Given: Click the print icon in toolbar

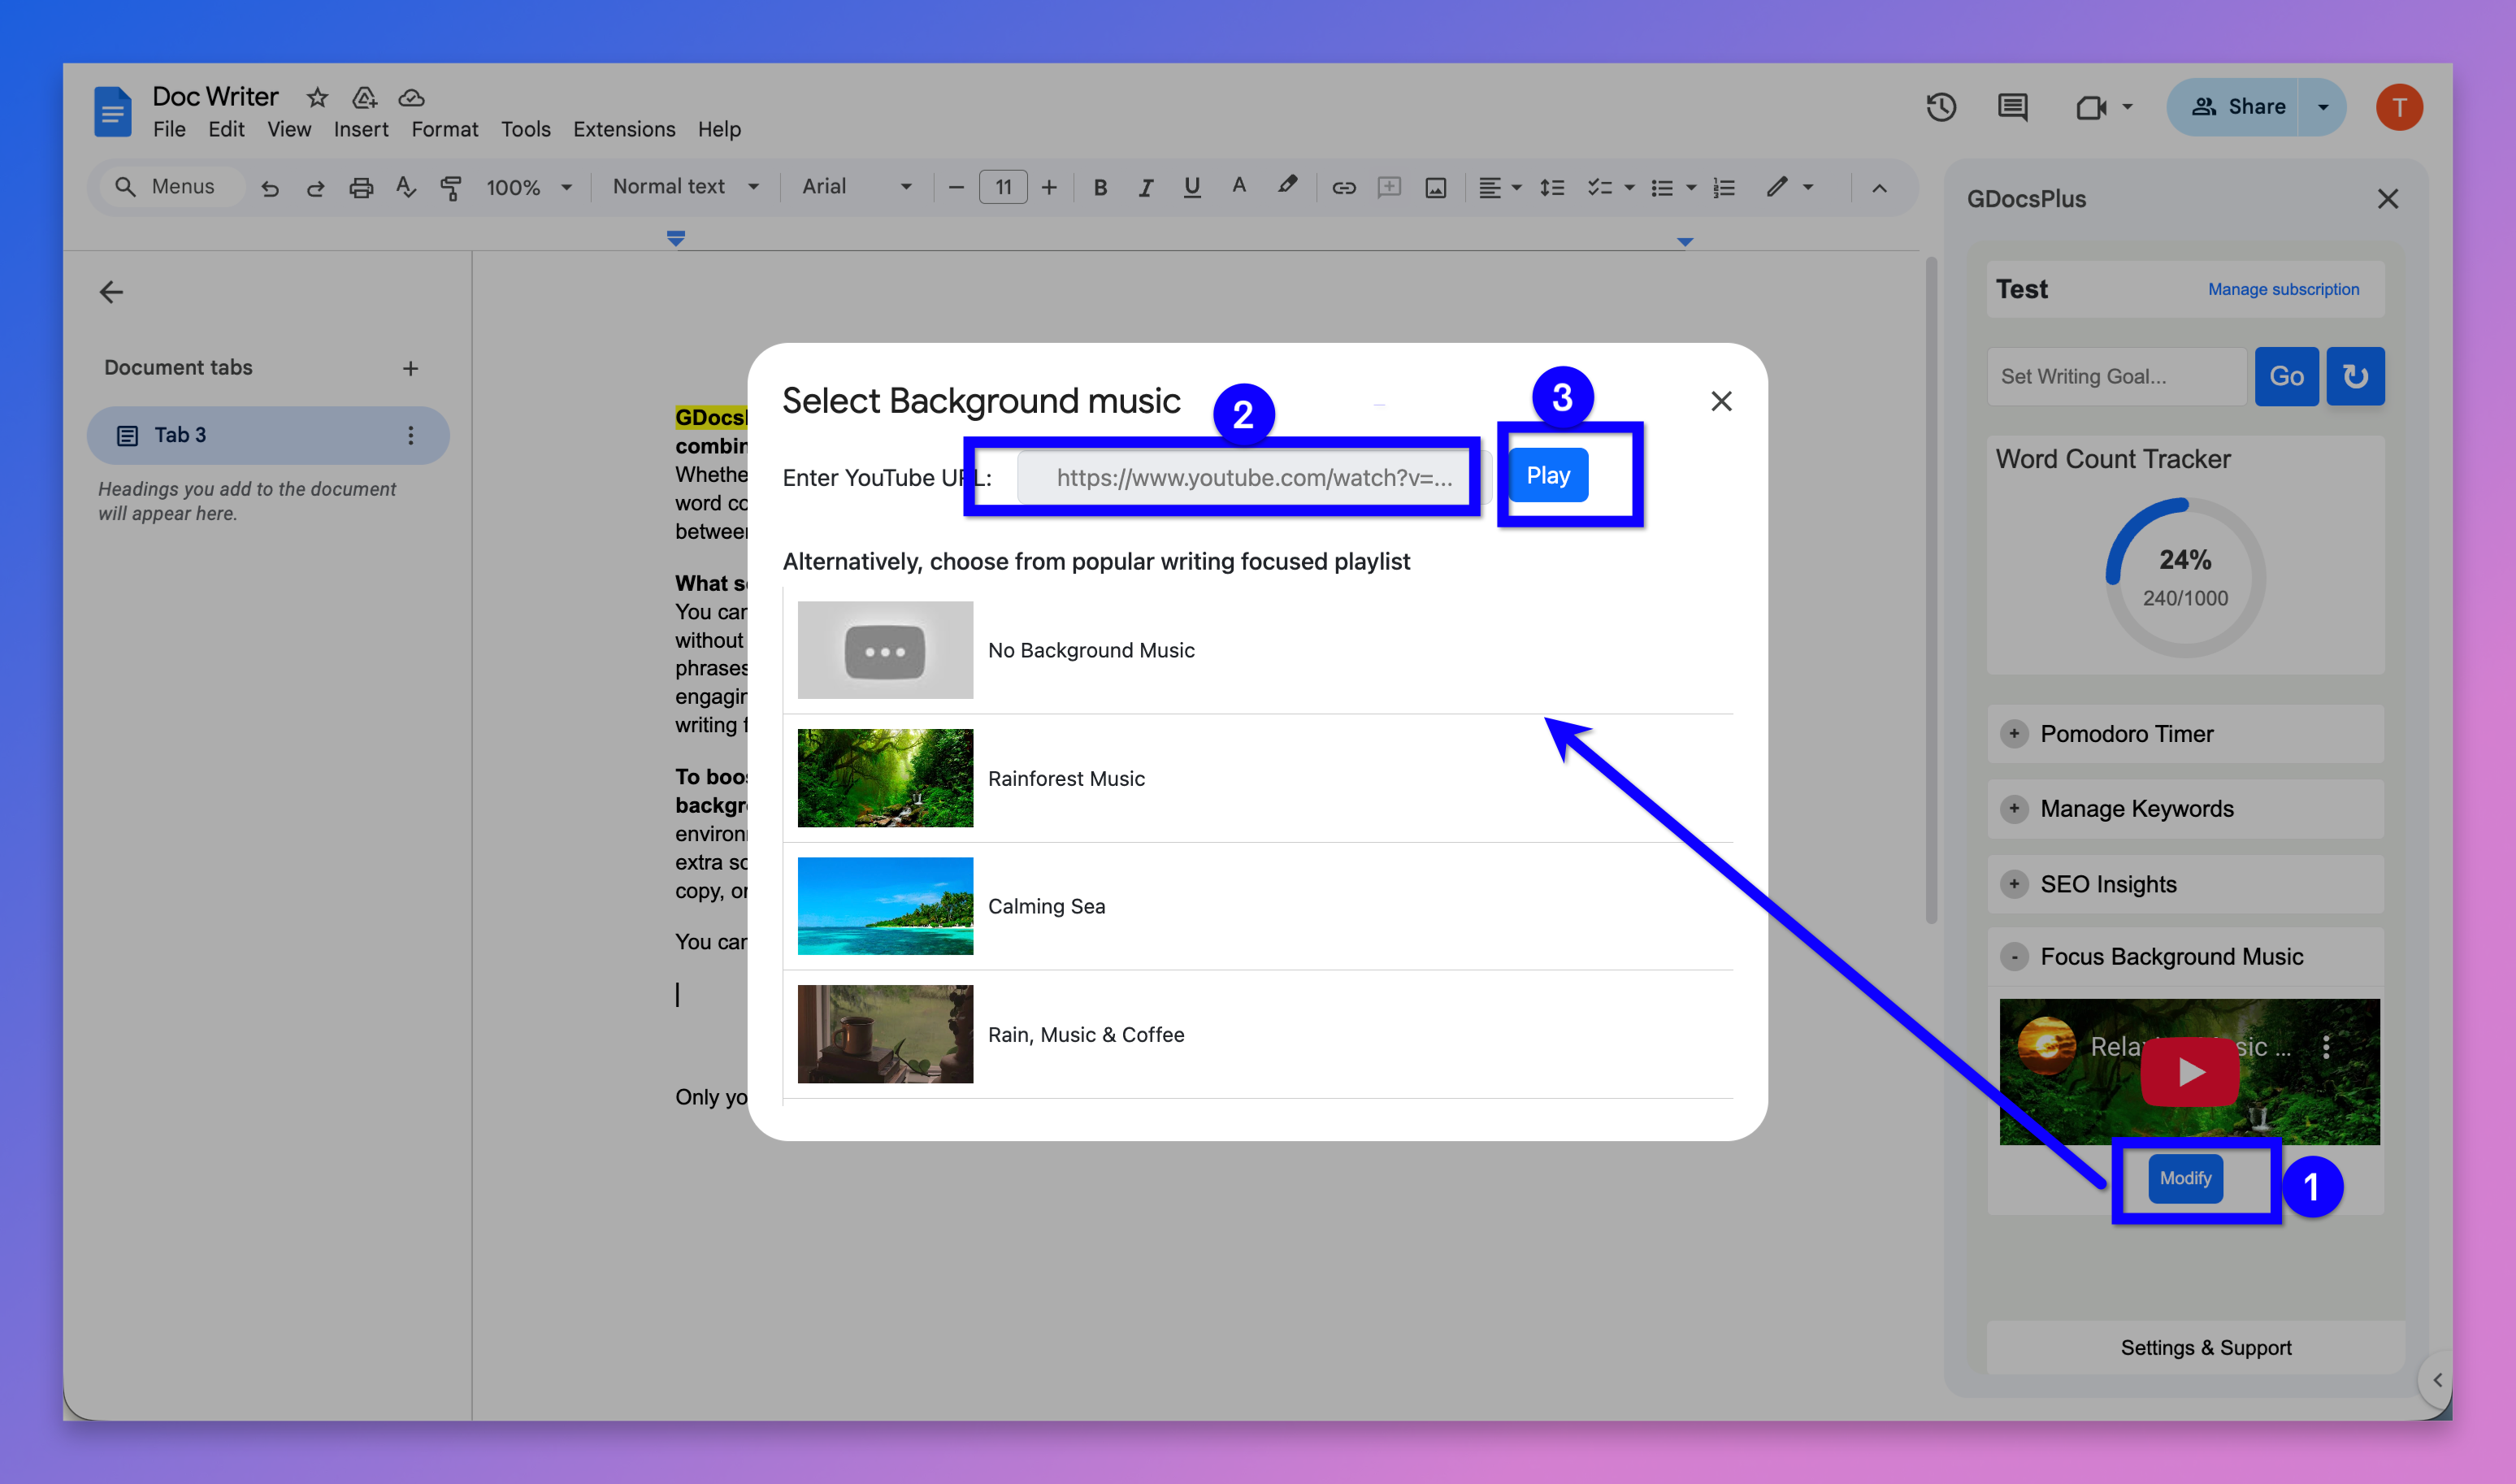Looking at the screenshot, I should [x=360, y=187].
